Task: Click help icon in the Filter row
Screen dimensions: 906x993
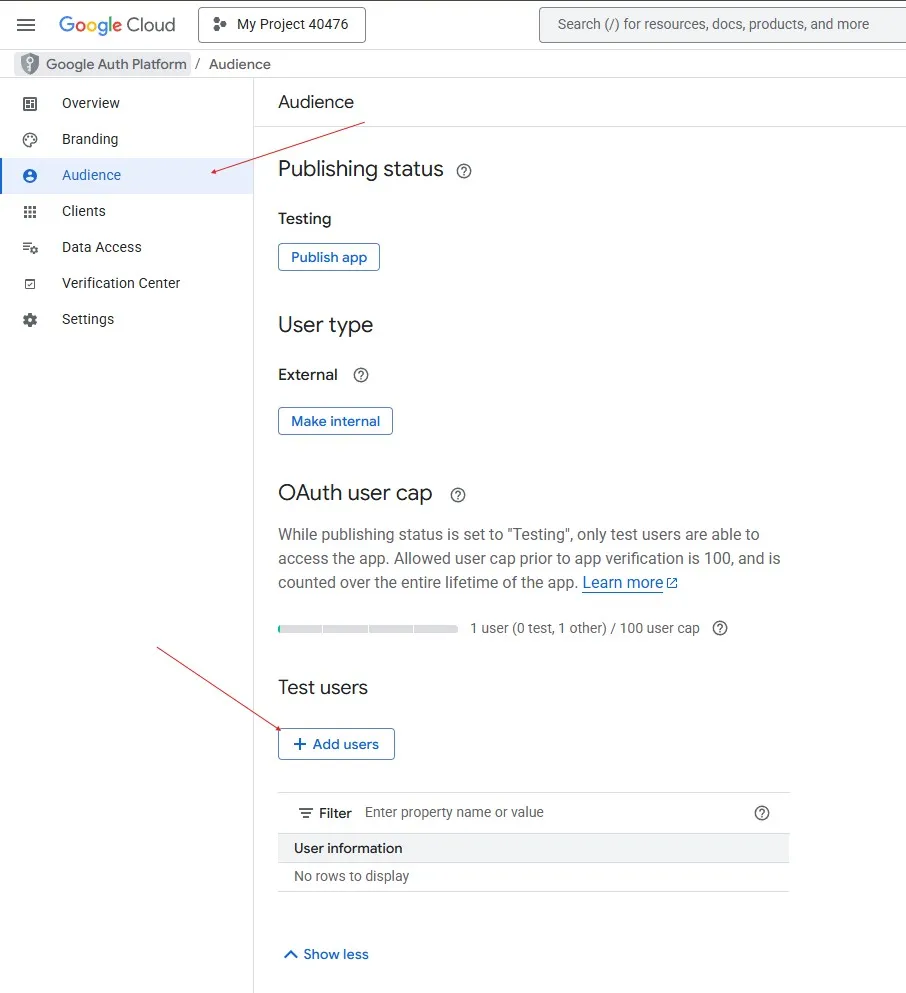Action: (762, 813)
